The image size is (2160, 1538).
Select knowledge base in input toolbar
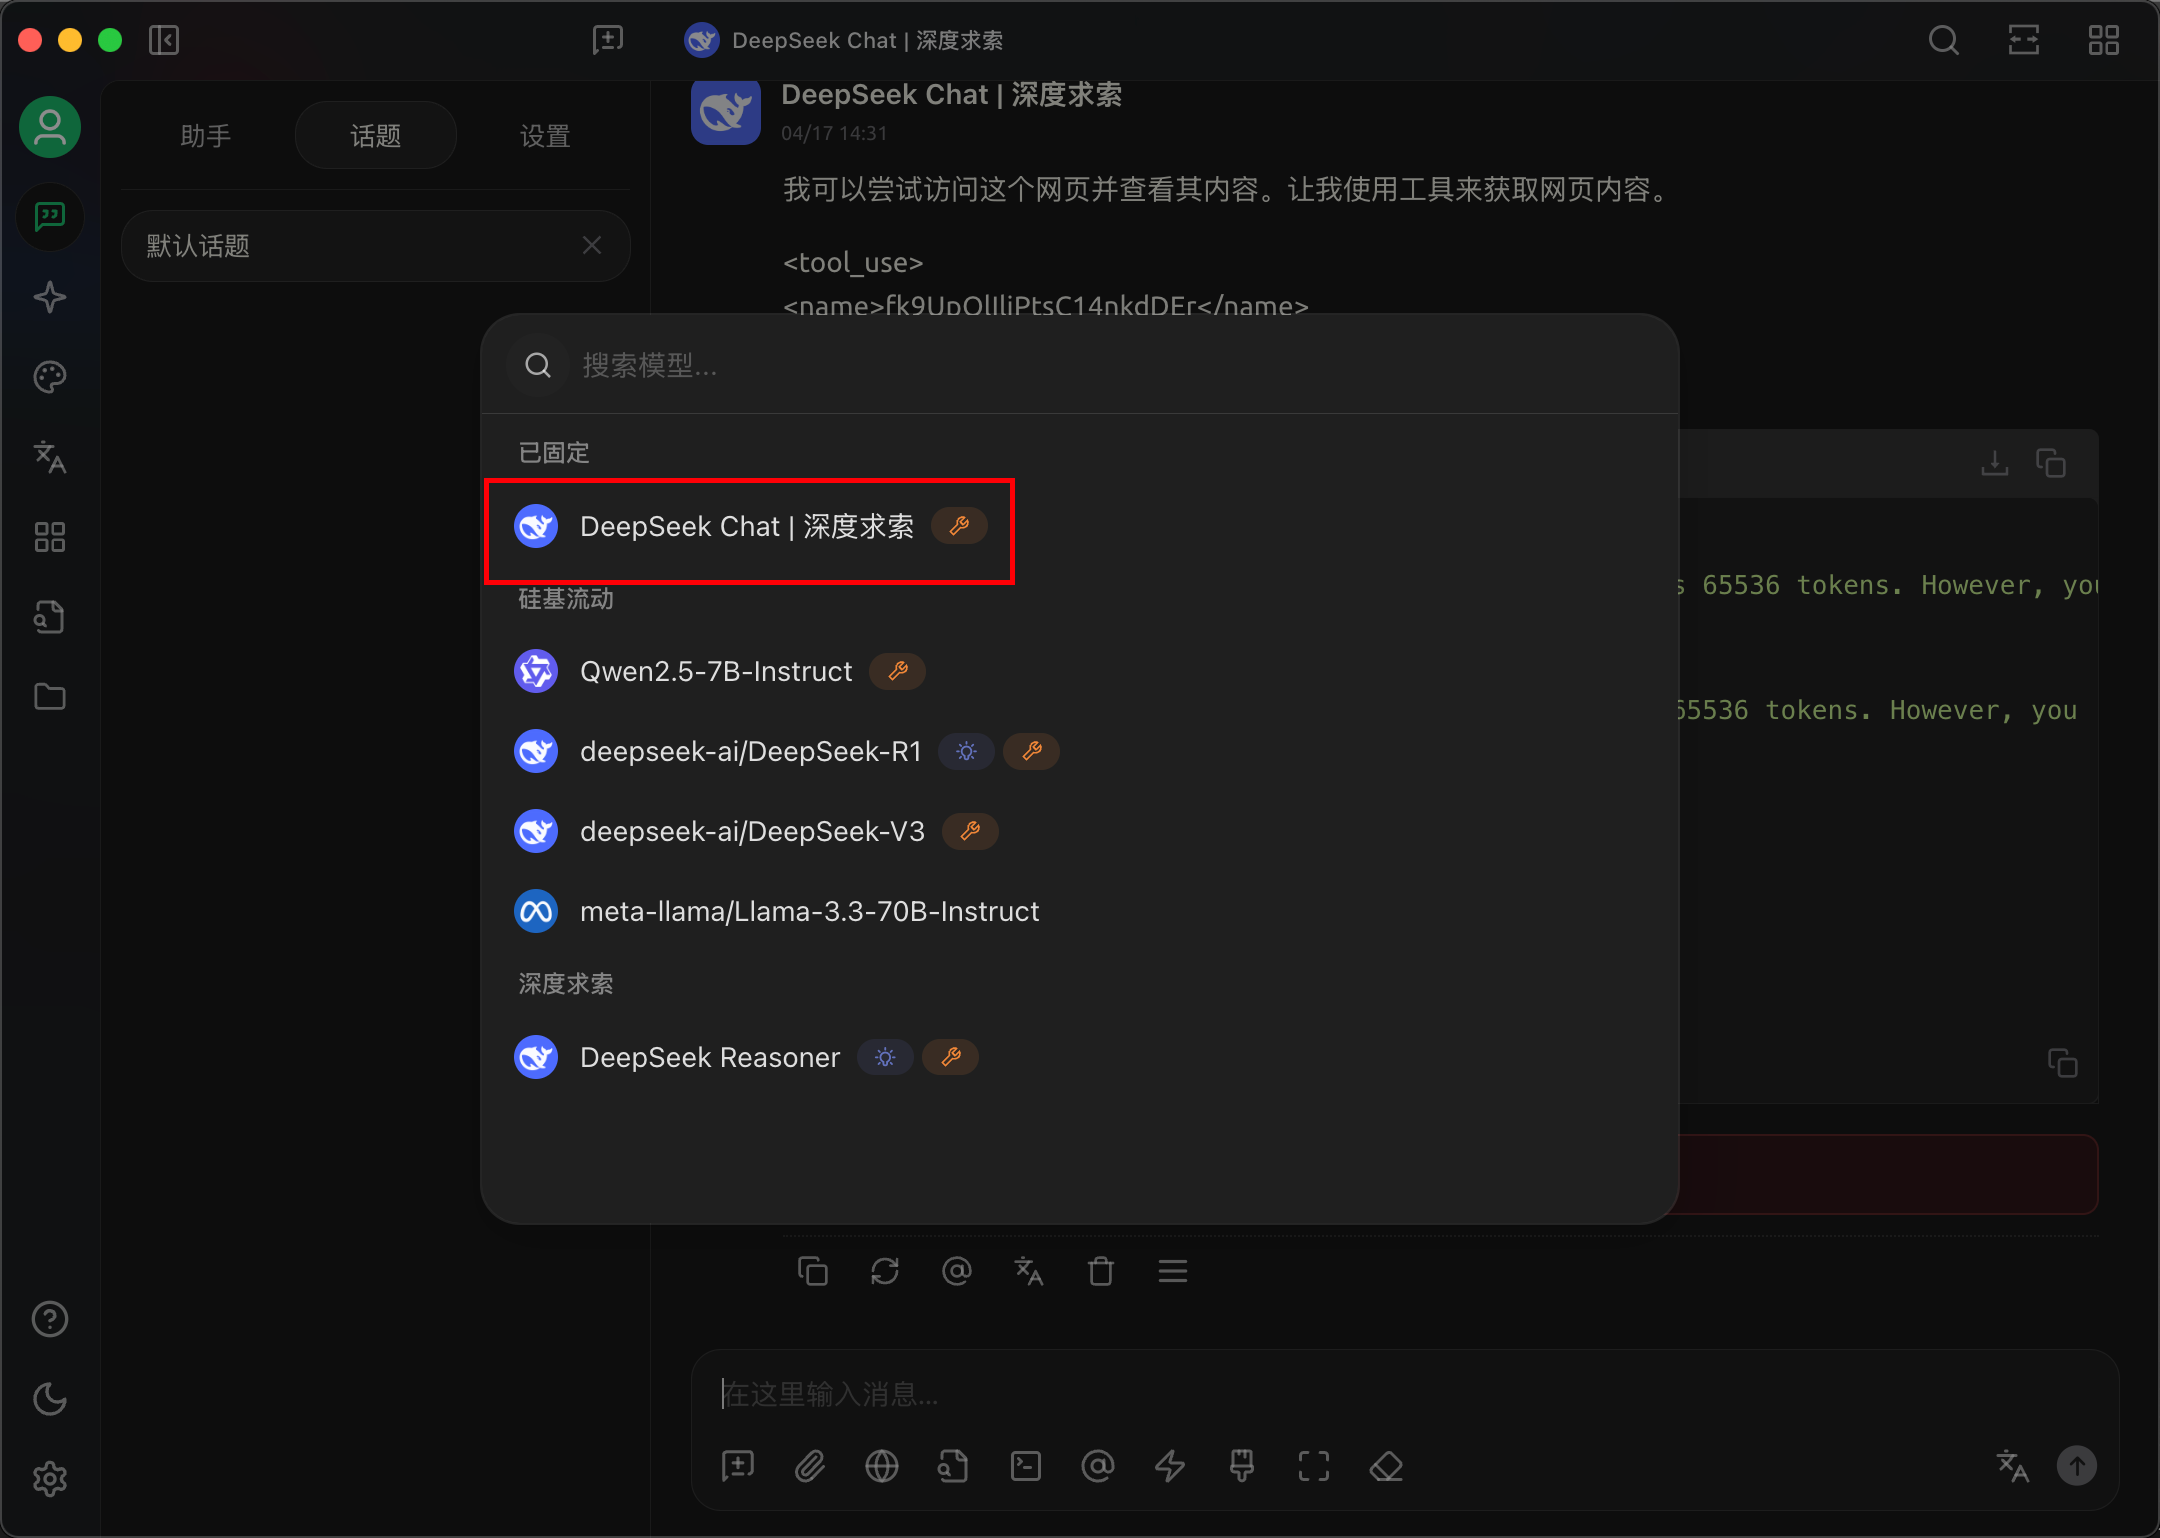(954, 1466)
